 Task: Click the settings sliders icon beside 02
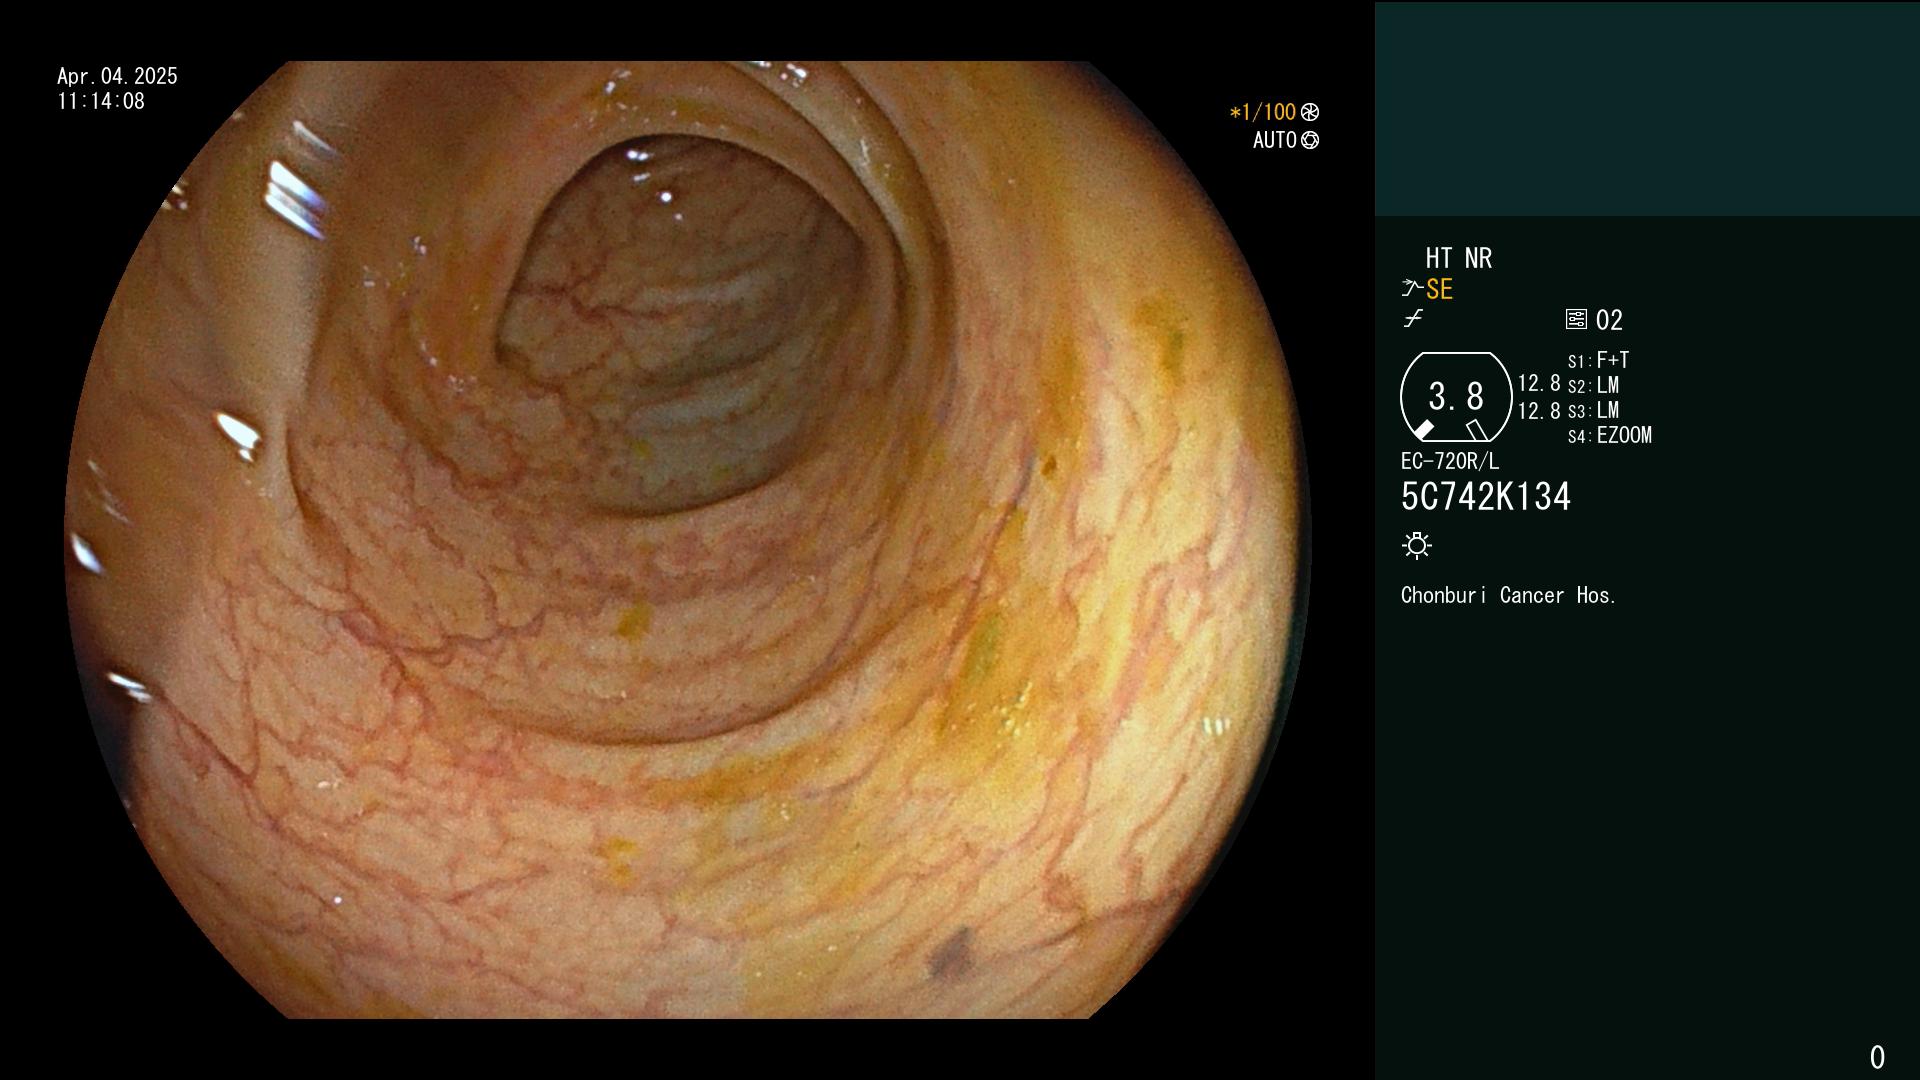(1576, 319)
